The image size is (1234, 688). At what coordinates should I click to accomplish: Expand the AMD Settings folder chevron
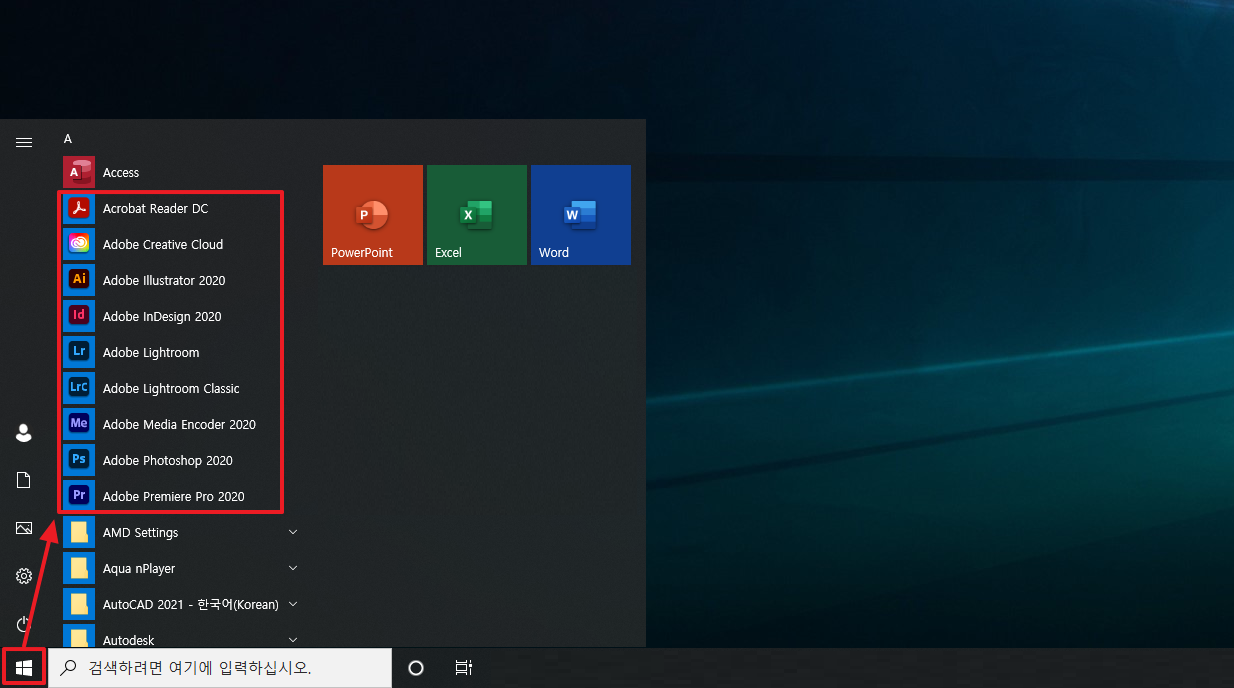293,532
